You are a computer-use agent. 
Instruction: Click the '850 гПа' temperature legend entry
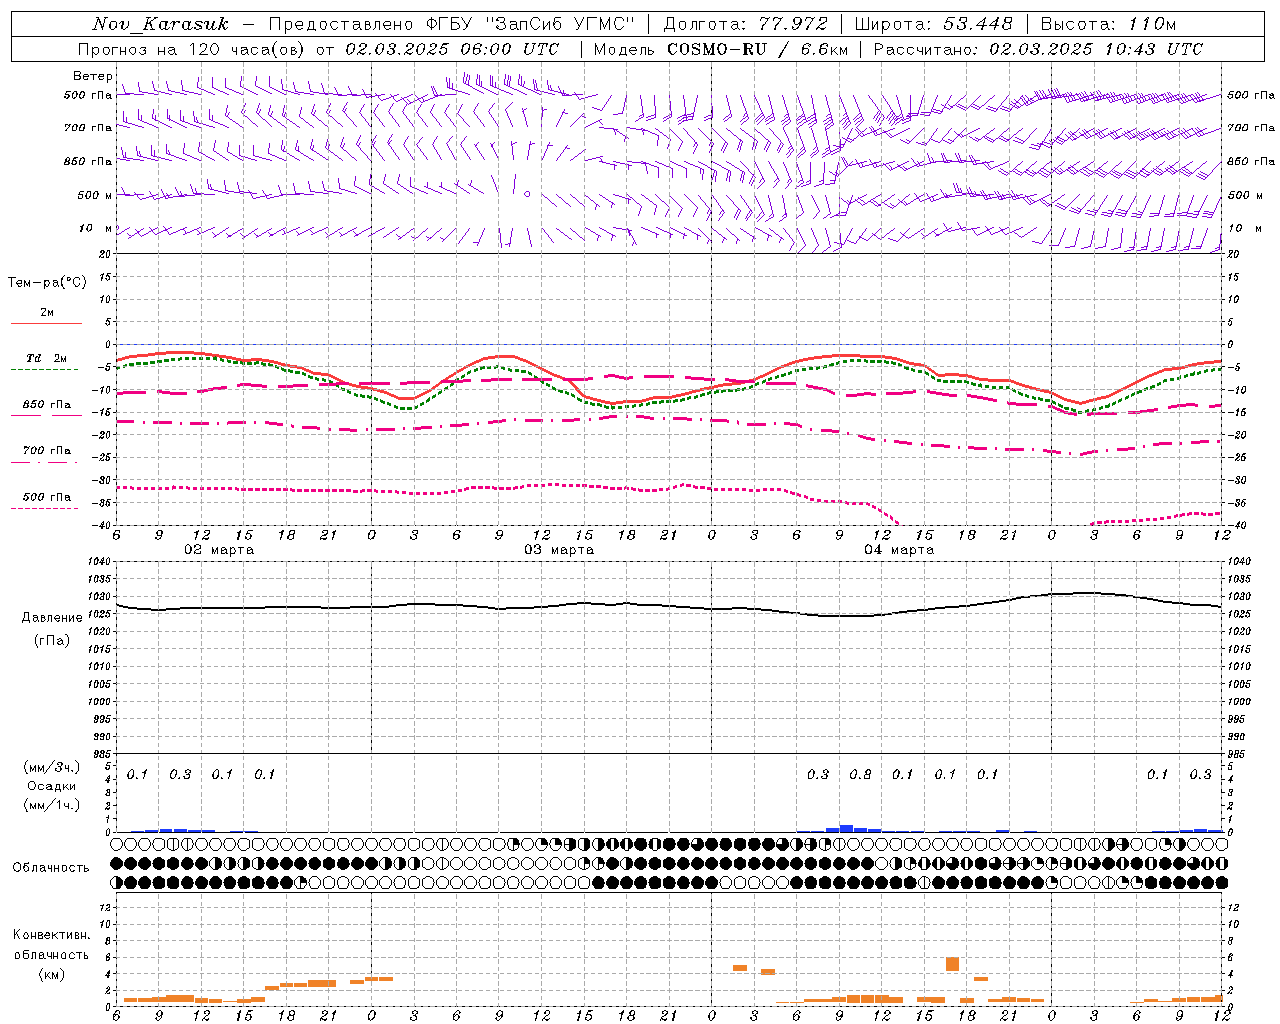point(47,405)
